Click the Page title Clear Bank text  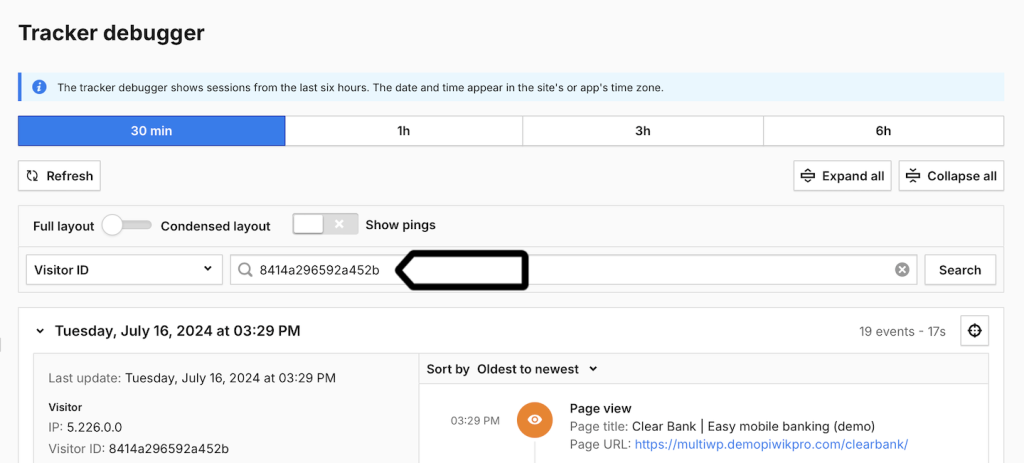[753, 427]
